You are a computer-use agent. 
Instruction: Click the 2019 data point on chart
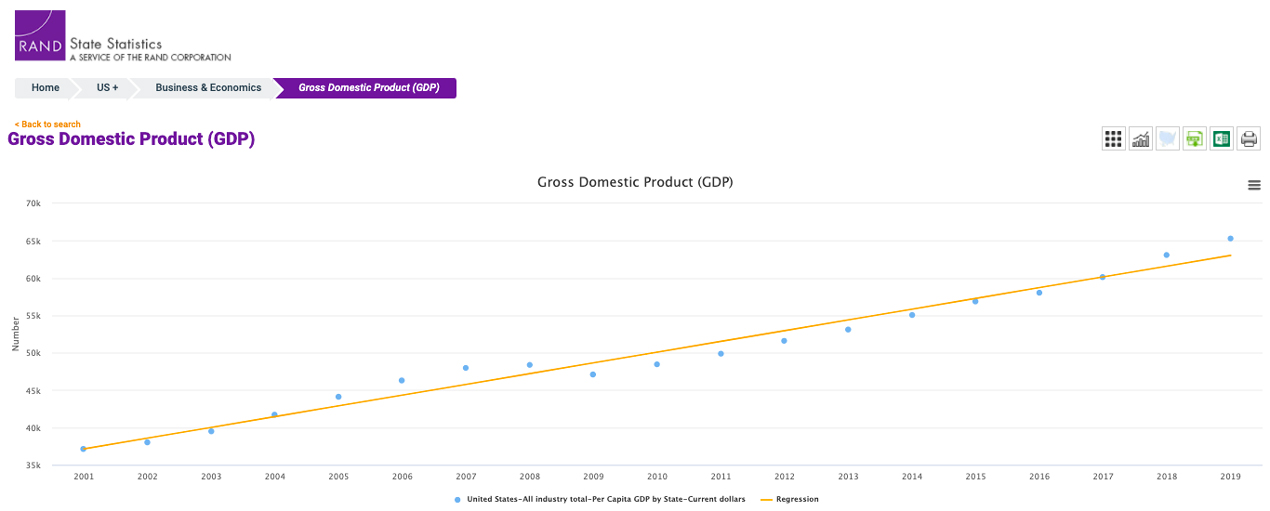pyautogui.click(x=1230, y=238)
